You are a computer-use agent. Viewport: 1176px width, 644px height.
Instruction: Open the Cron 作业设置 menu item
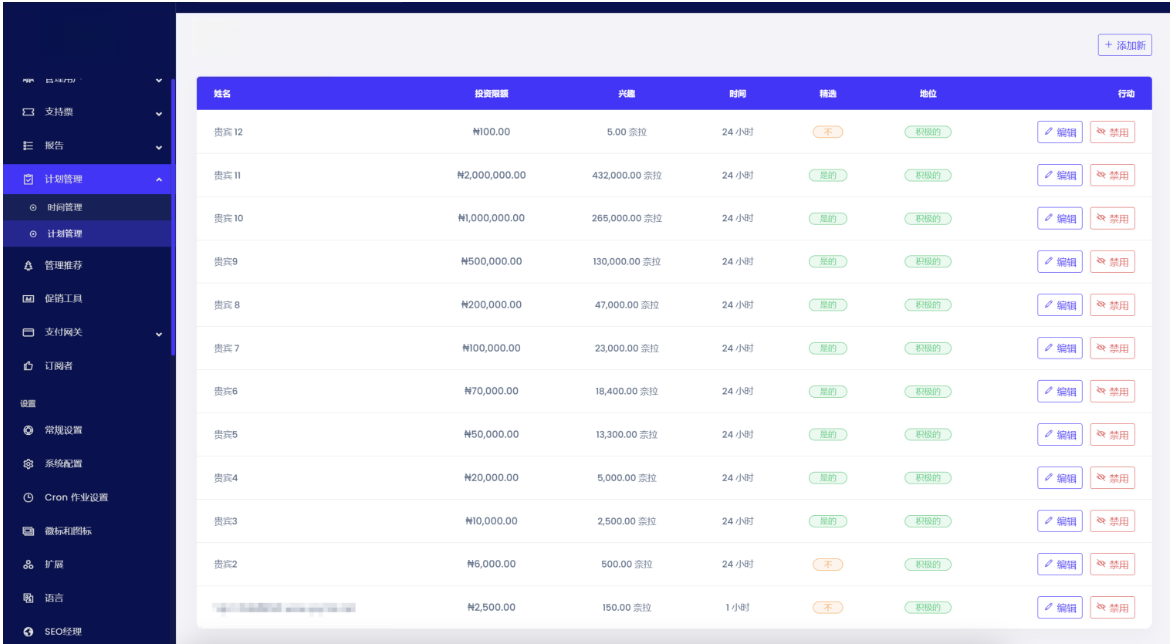87,498
